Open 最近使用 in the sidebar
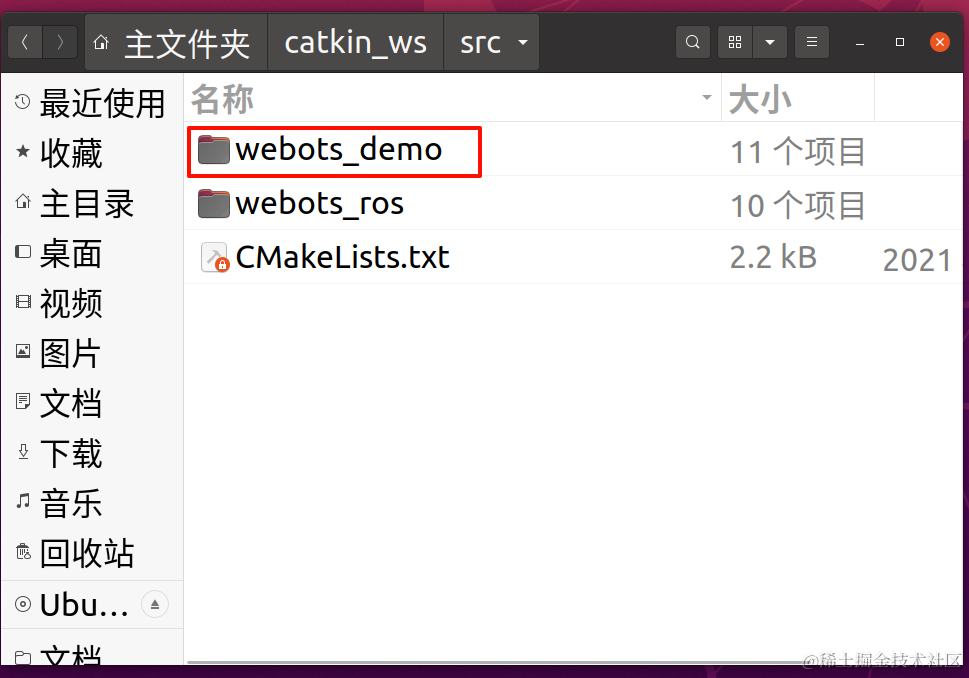This screenshot has width=969, height=678. click(90, 104)
